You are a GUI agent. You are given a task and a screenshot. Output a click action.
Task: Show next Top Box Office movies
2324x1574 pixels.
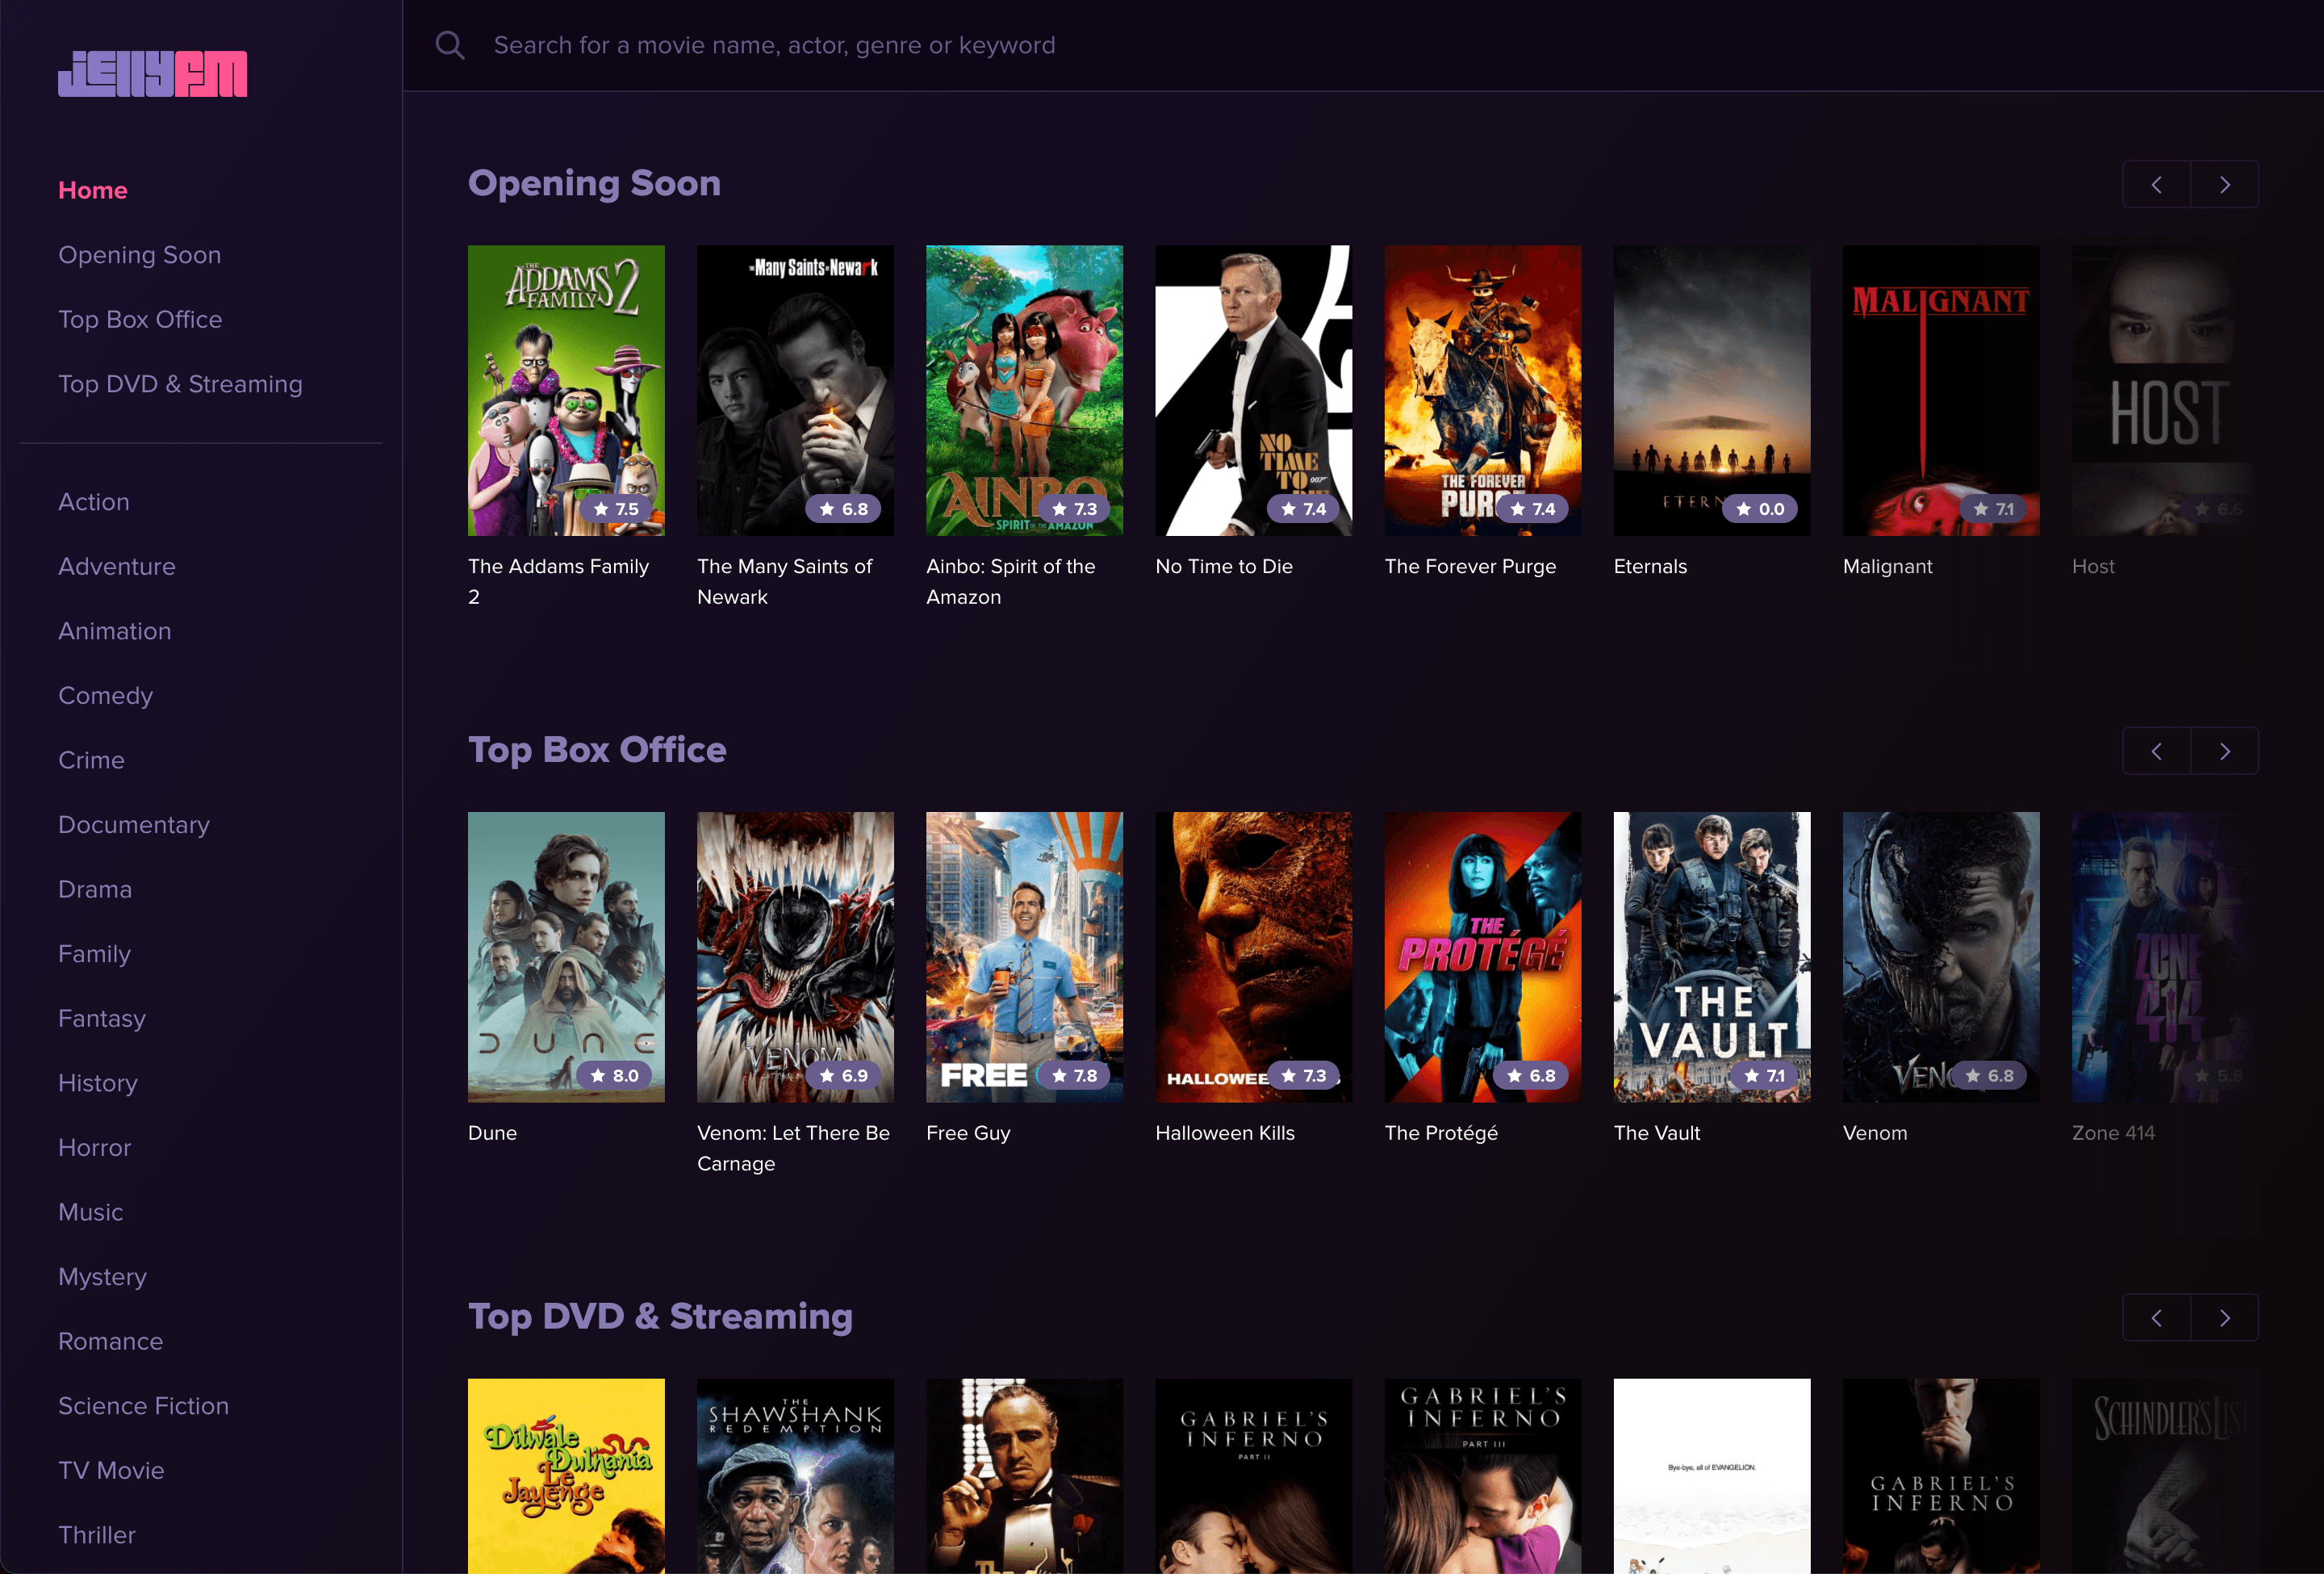click(2224, 751)
